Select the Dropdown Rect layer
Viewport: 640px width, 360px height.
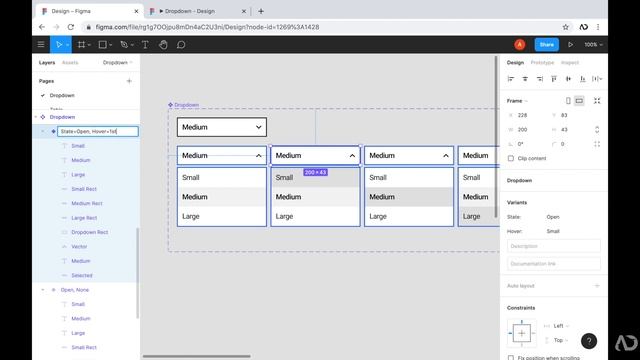pos(89,232)
